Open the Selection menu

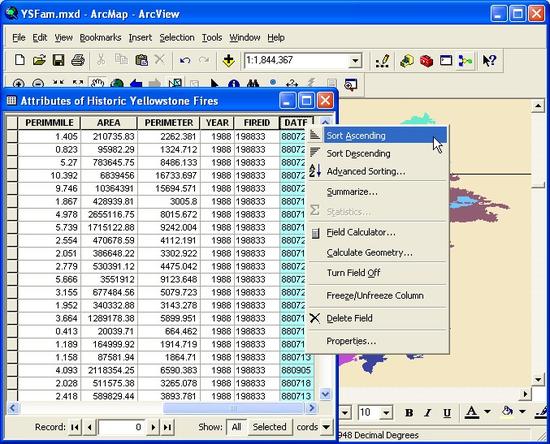point(177,38)
